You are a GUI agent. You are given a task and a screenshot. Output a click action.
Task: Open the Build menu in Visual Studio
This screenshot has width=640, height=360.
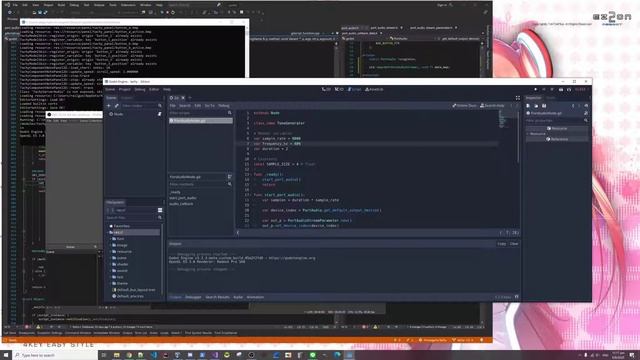point(61,5)
